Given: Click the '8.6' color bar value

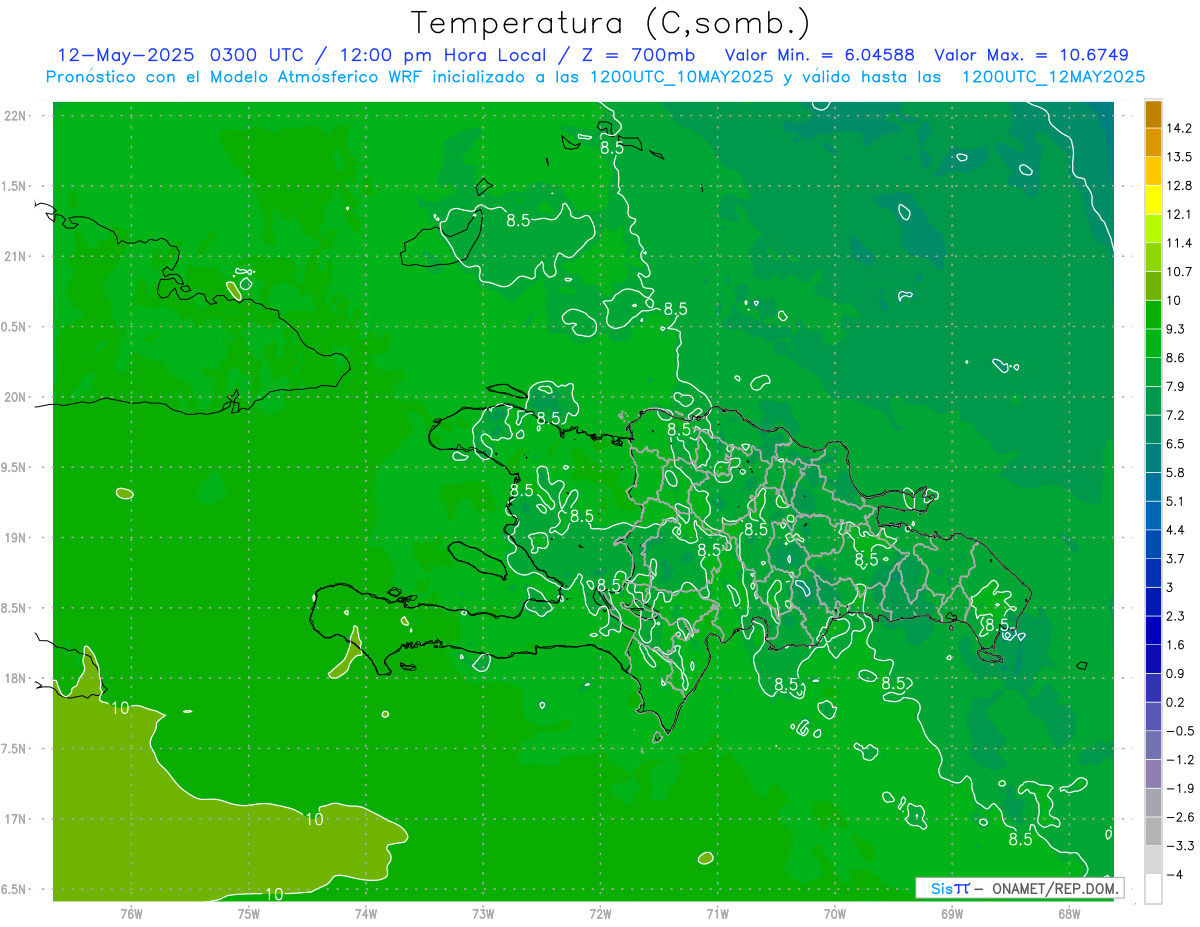Looking at the screenshot, I should pos(1176,358).
